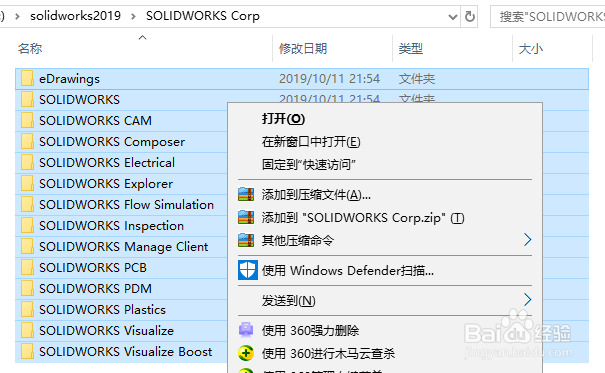Click the SOLIDWORKS Manage Client folder icon
Screen dimensions: 605x373
point(27,246)
